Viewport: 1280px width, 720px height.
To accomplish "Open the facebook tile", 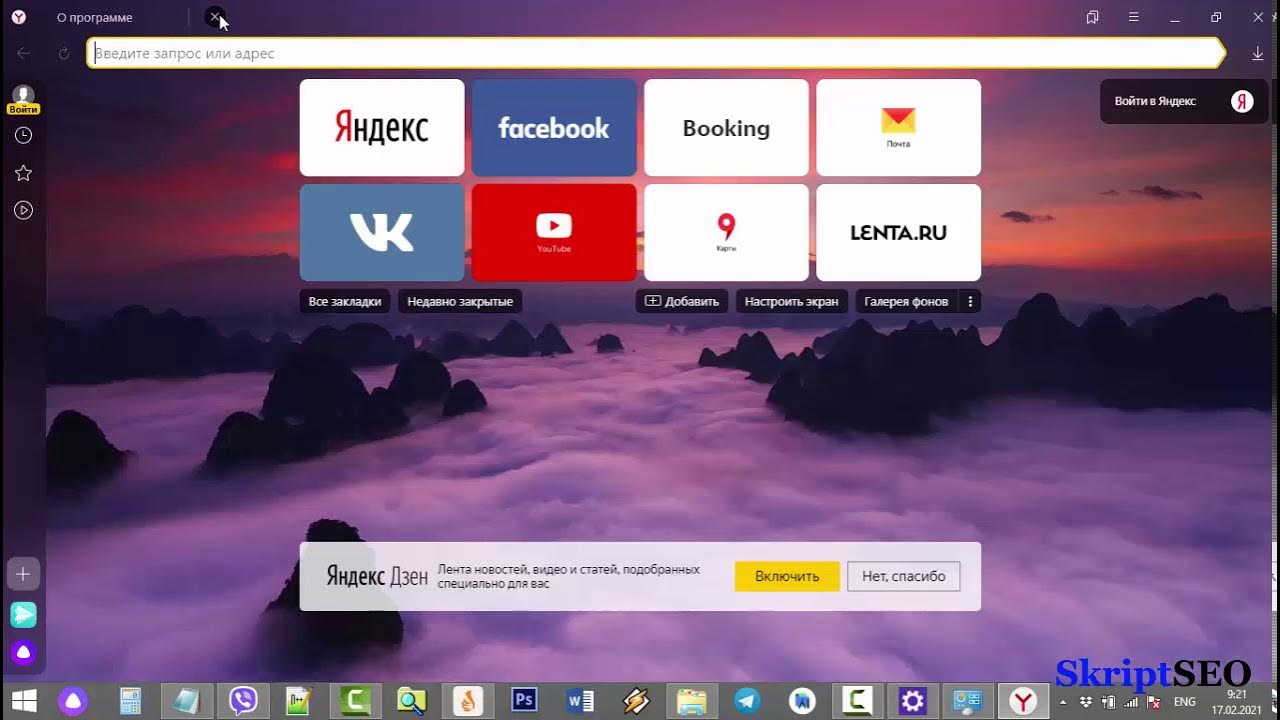I will tap(554, 128).
